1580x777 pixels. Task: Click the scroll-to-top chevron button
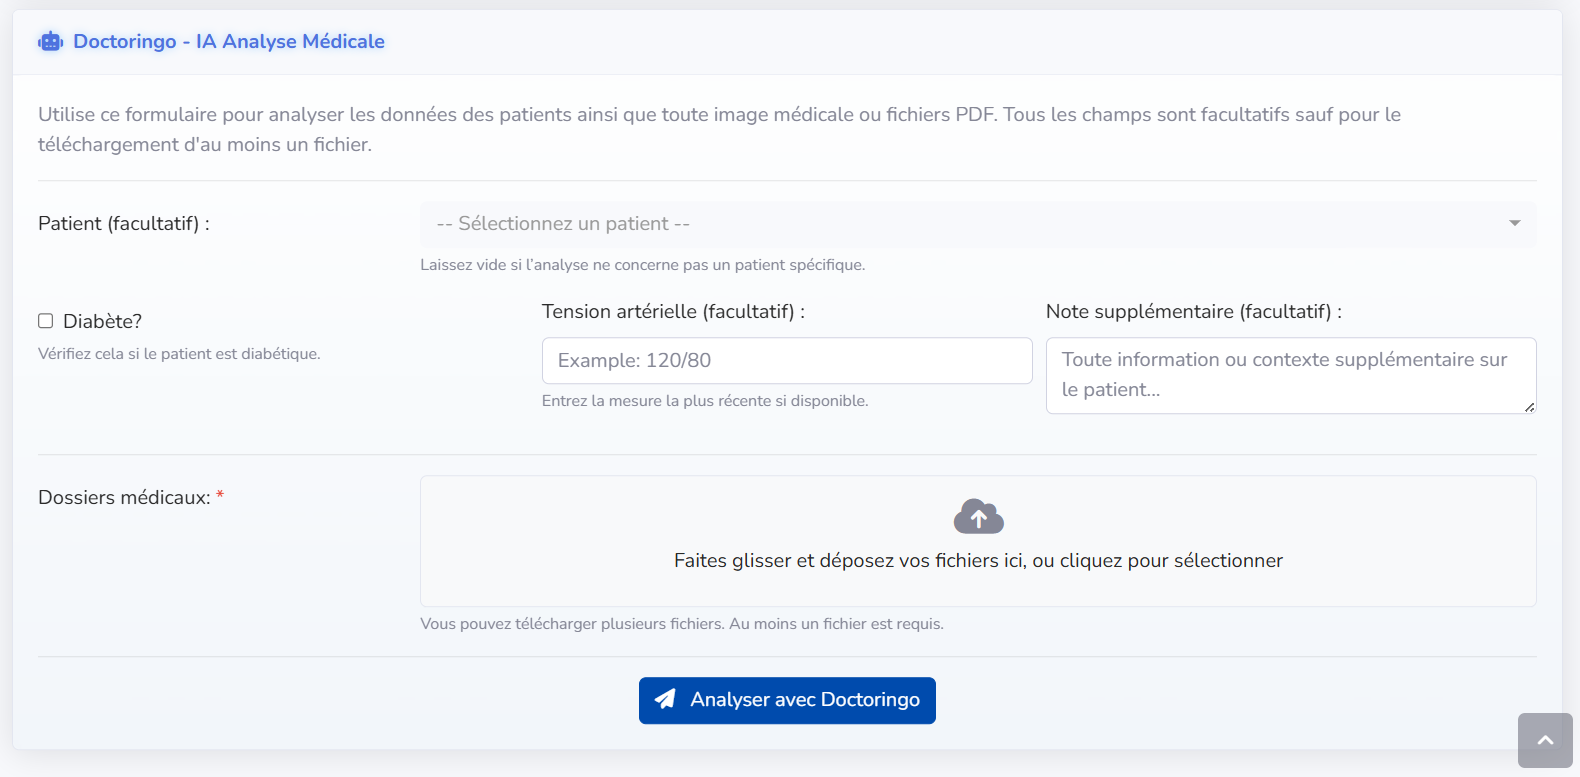coord(1545,740)
